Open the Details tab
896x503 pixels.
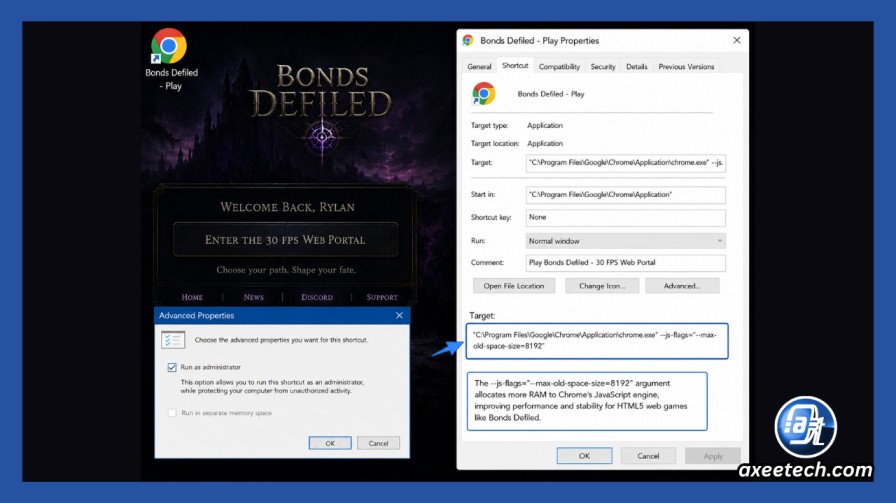pyautogui.click(x=637, y=66)
